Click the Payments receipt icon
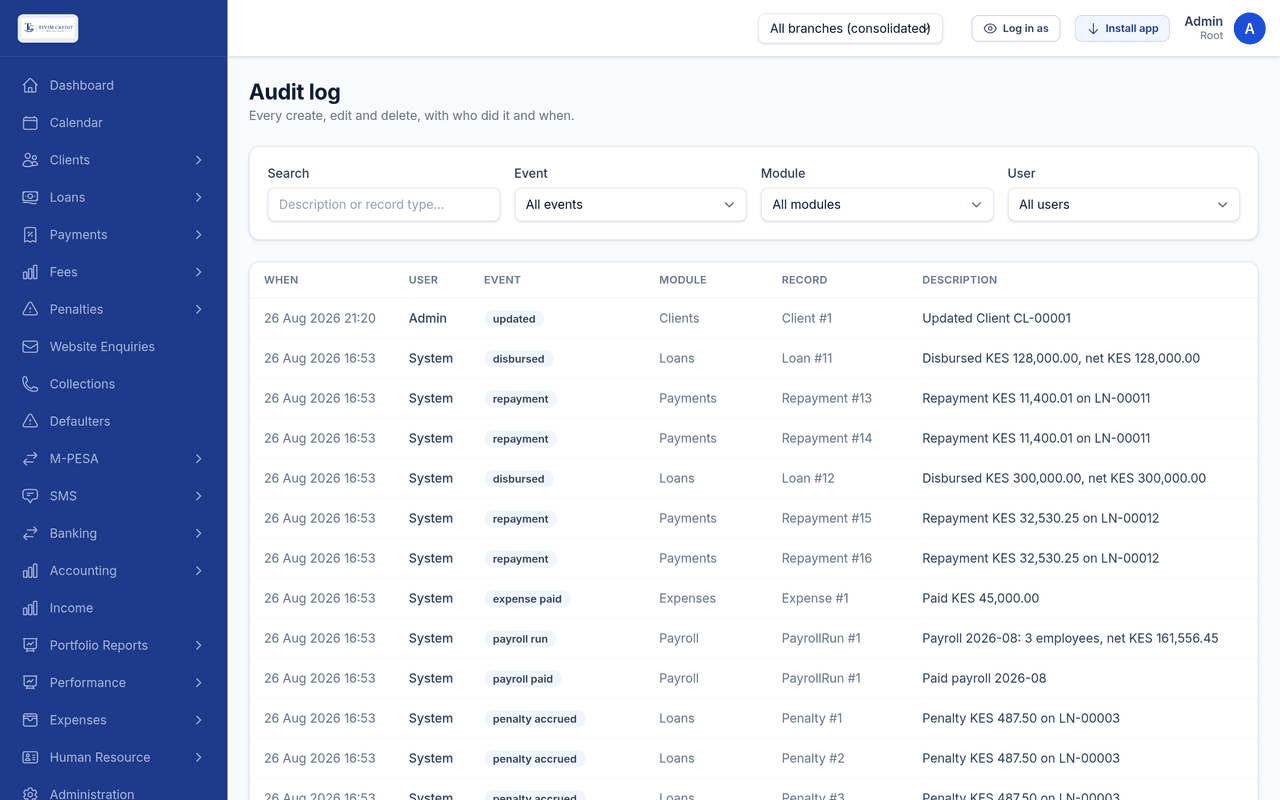 coord(30,234)
